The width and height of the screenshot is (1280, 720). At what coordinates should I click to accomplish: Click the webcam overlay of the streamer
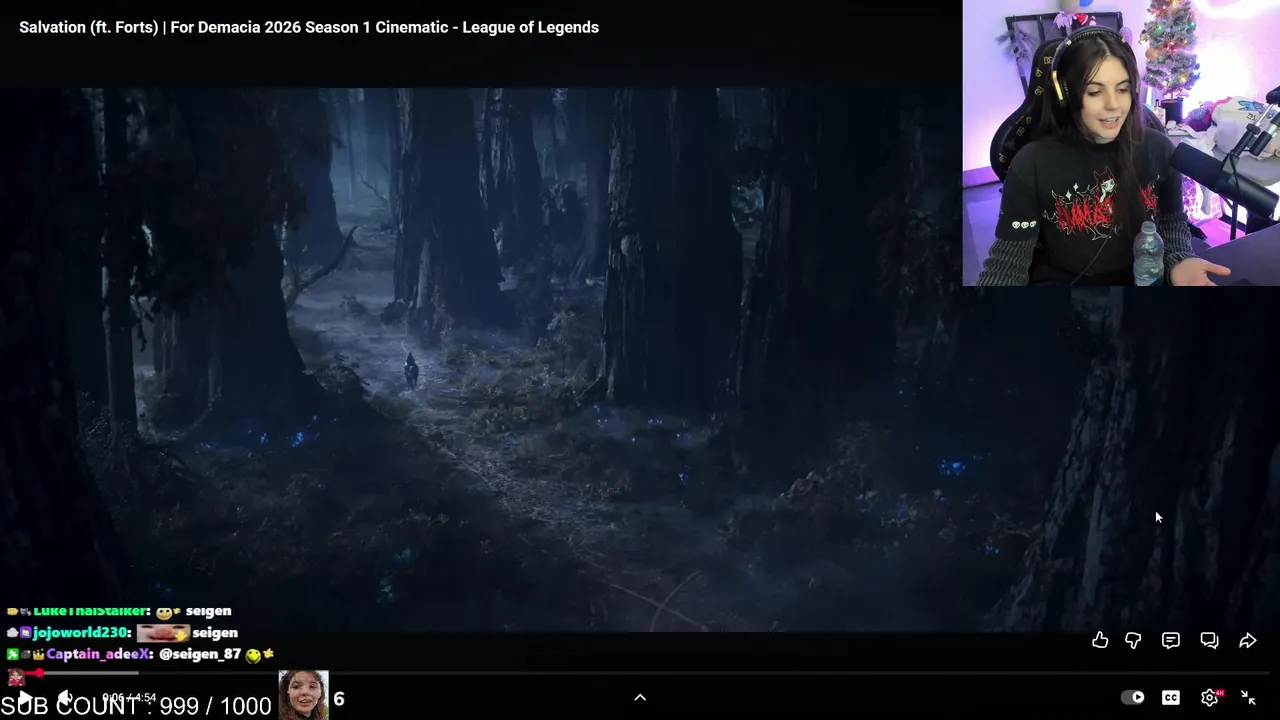click(1121, 143)
